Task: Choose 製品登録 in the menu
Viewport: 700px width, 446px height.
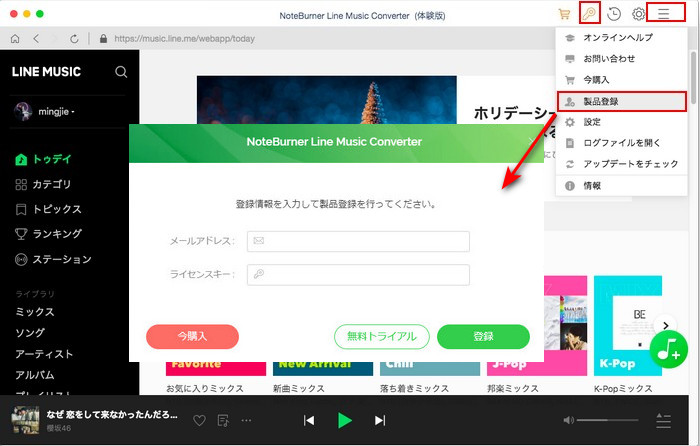Action: pyautogui.click(x=621, y=101)
